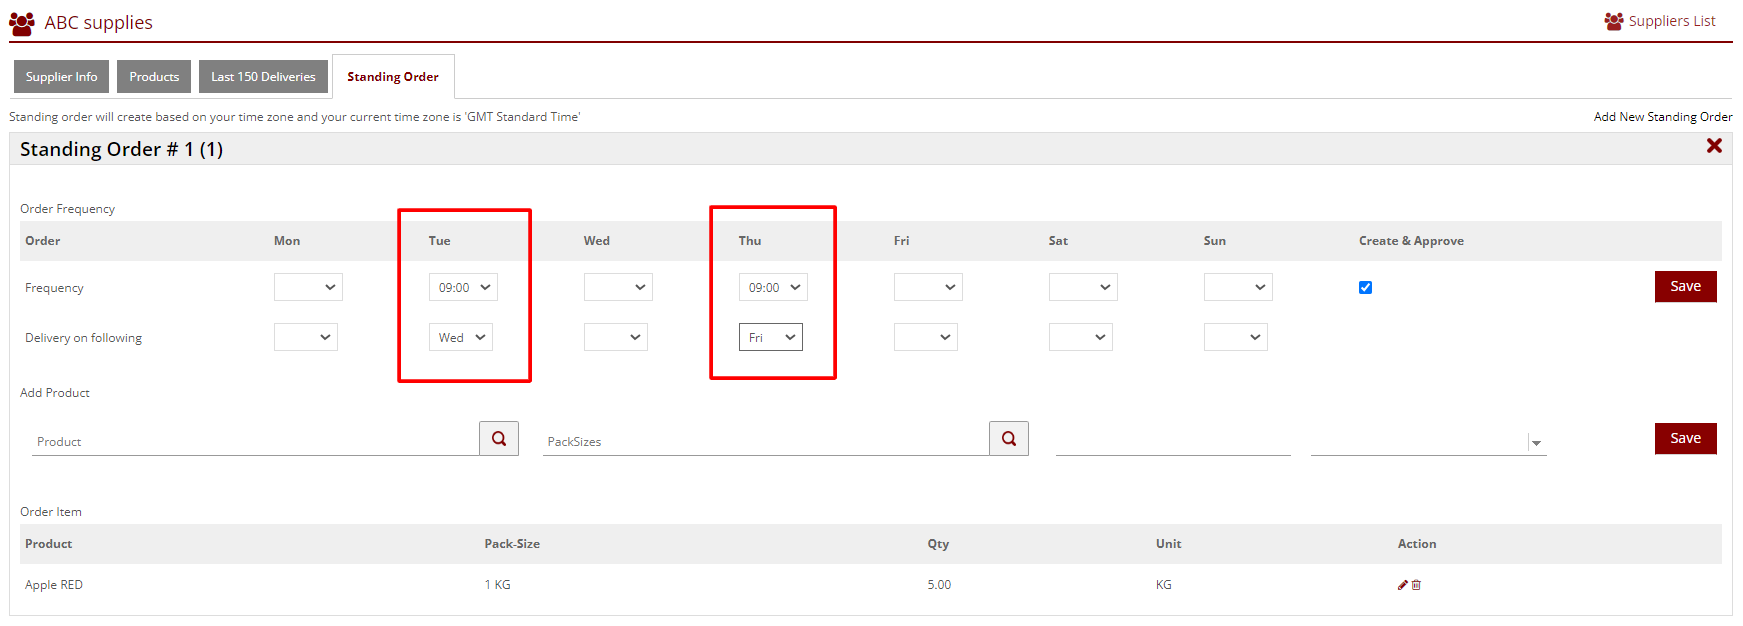Switch to the Supplier Info tab
The image size is (1743, 626).
[61, 77]
